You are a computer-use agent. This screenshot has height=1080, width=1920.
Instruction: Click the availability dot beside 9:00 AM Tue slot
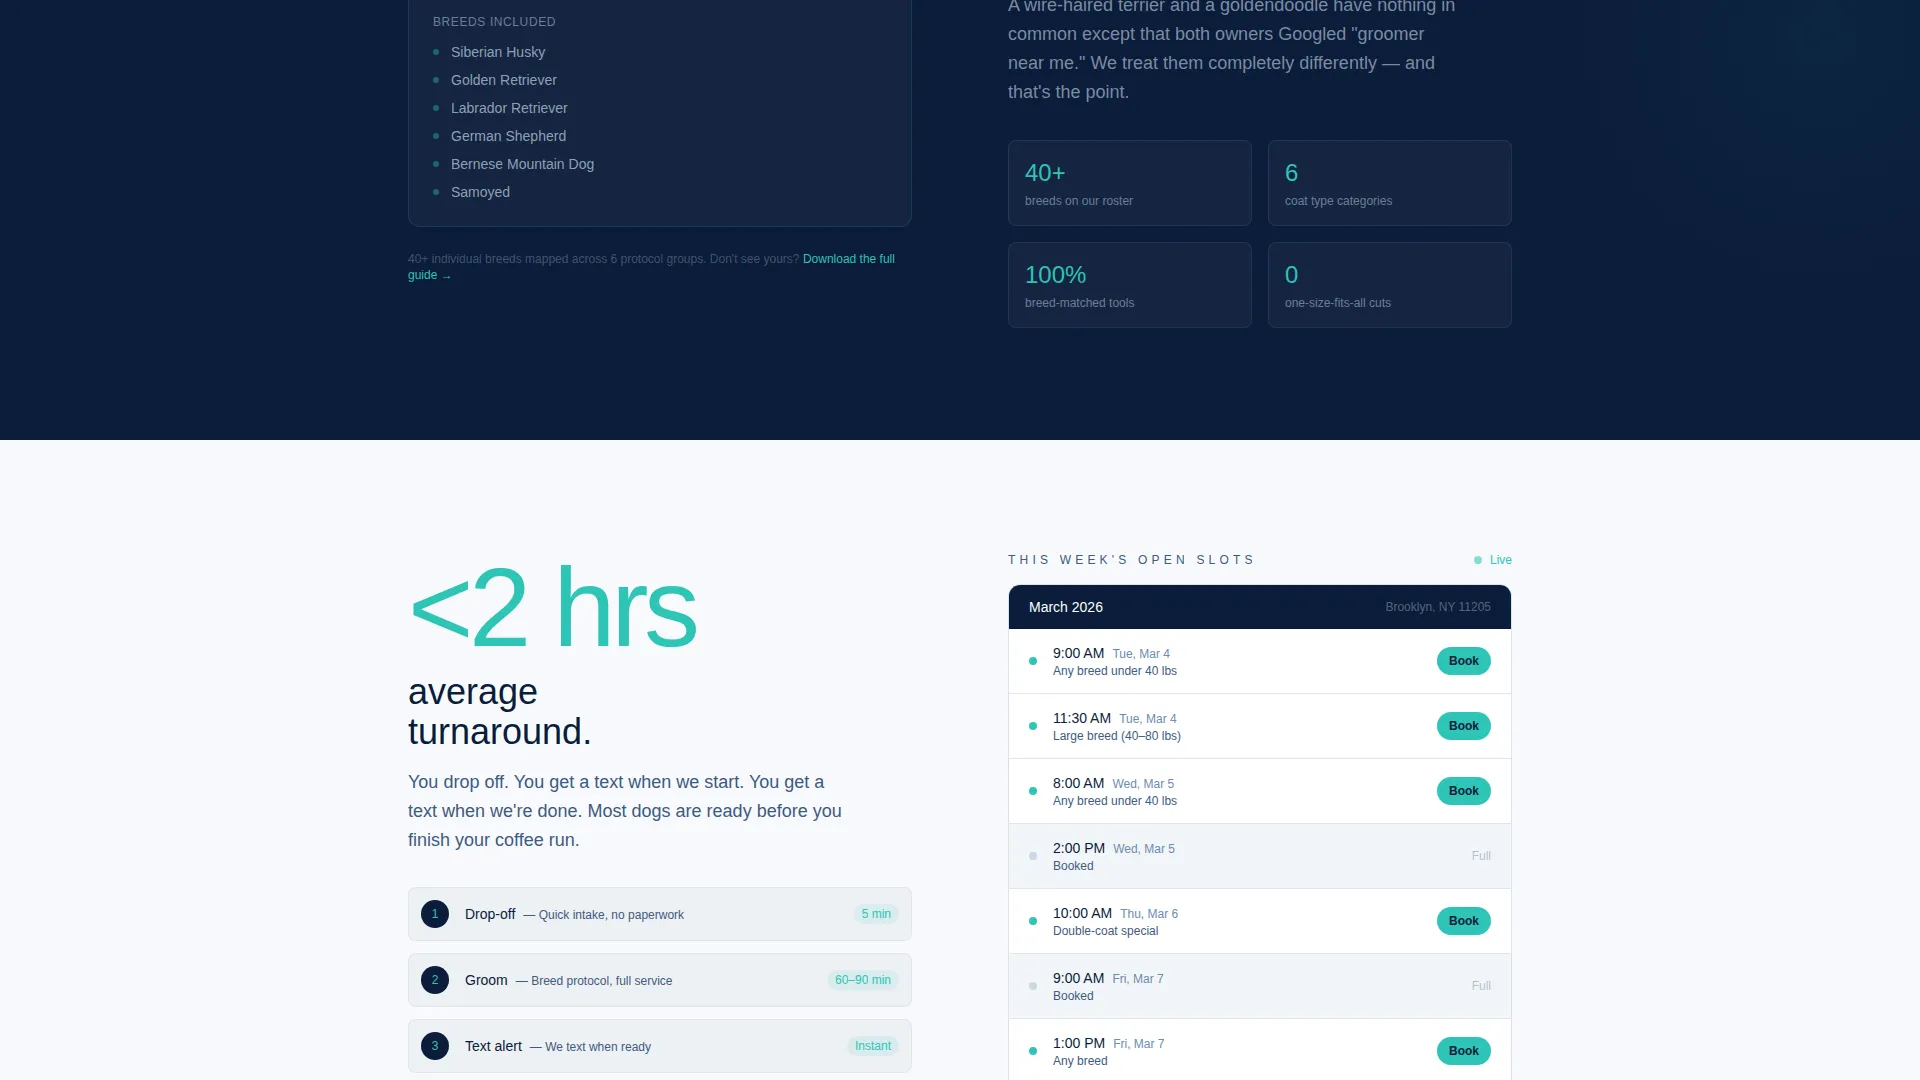(x=1033, y=661)
